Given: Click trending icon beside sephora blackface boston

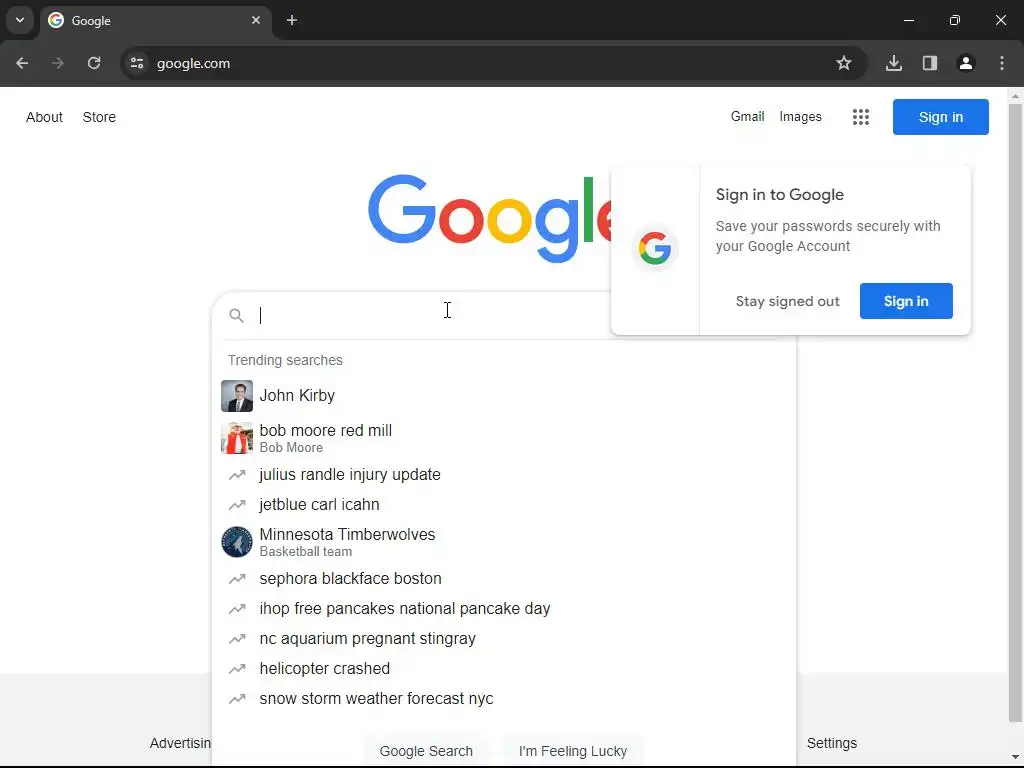Looking at the screenshot, I should [237, 579].
